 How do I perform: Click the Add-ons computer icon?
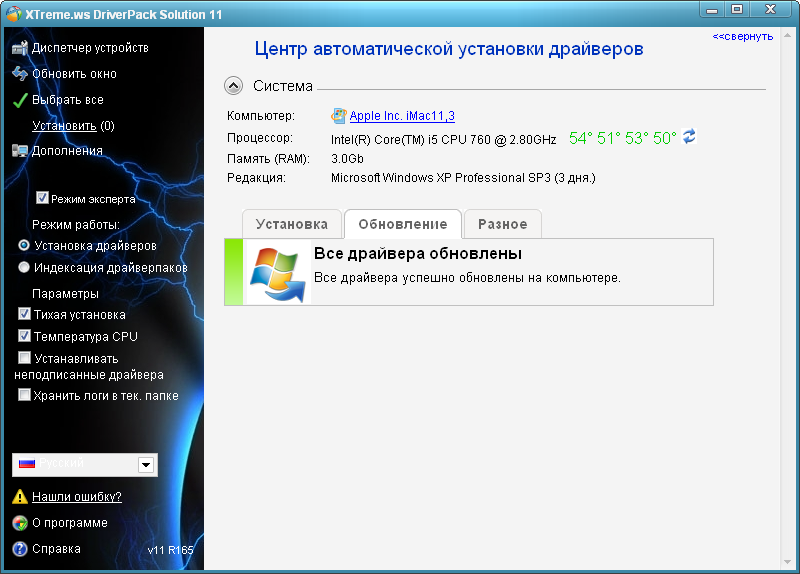20,151
